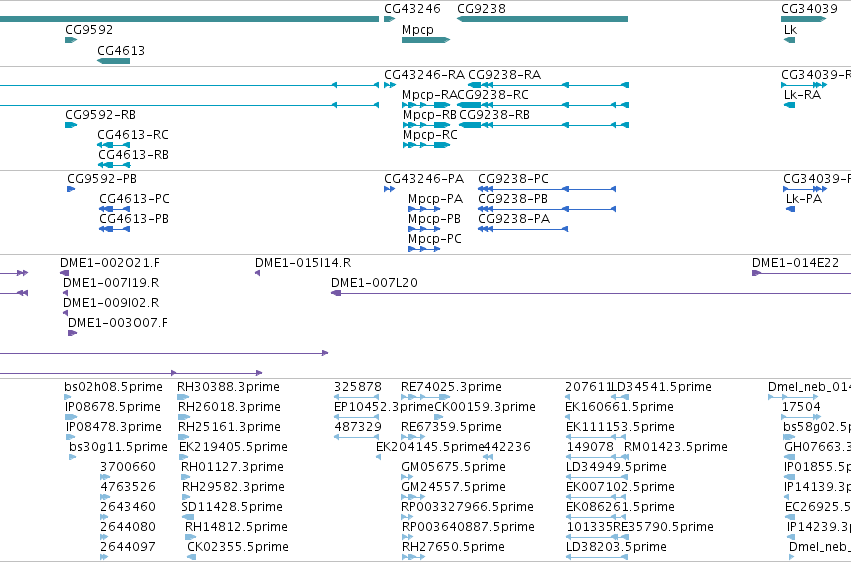This screenshot has width=851, height=562.
Task: Select the bs02h08.5prime EST label
Action: click(113, 387)
